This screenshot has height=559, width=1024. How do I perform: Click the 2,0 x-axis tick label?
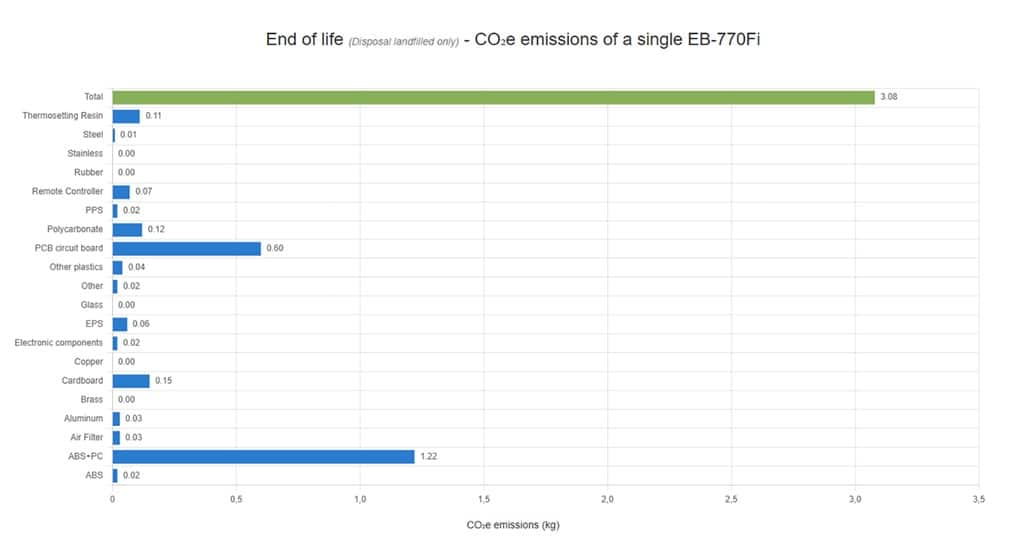pyautogui.click(x=607, y=499)
